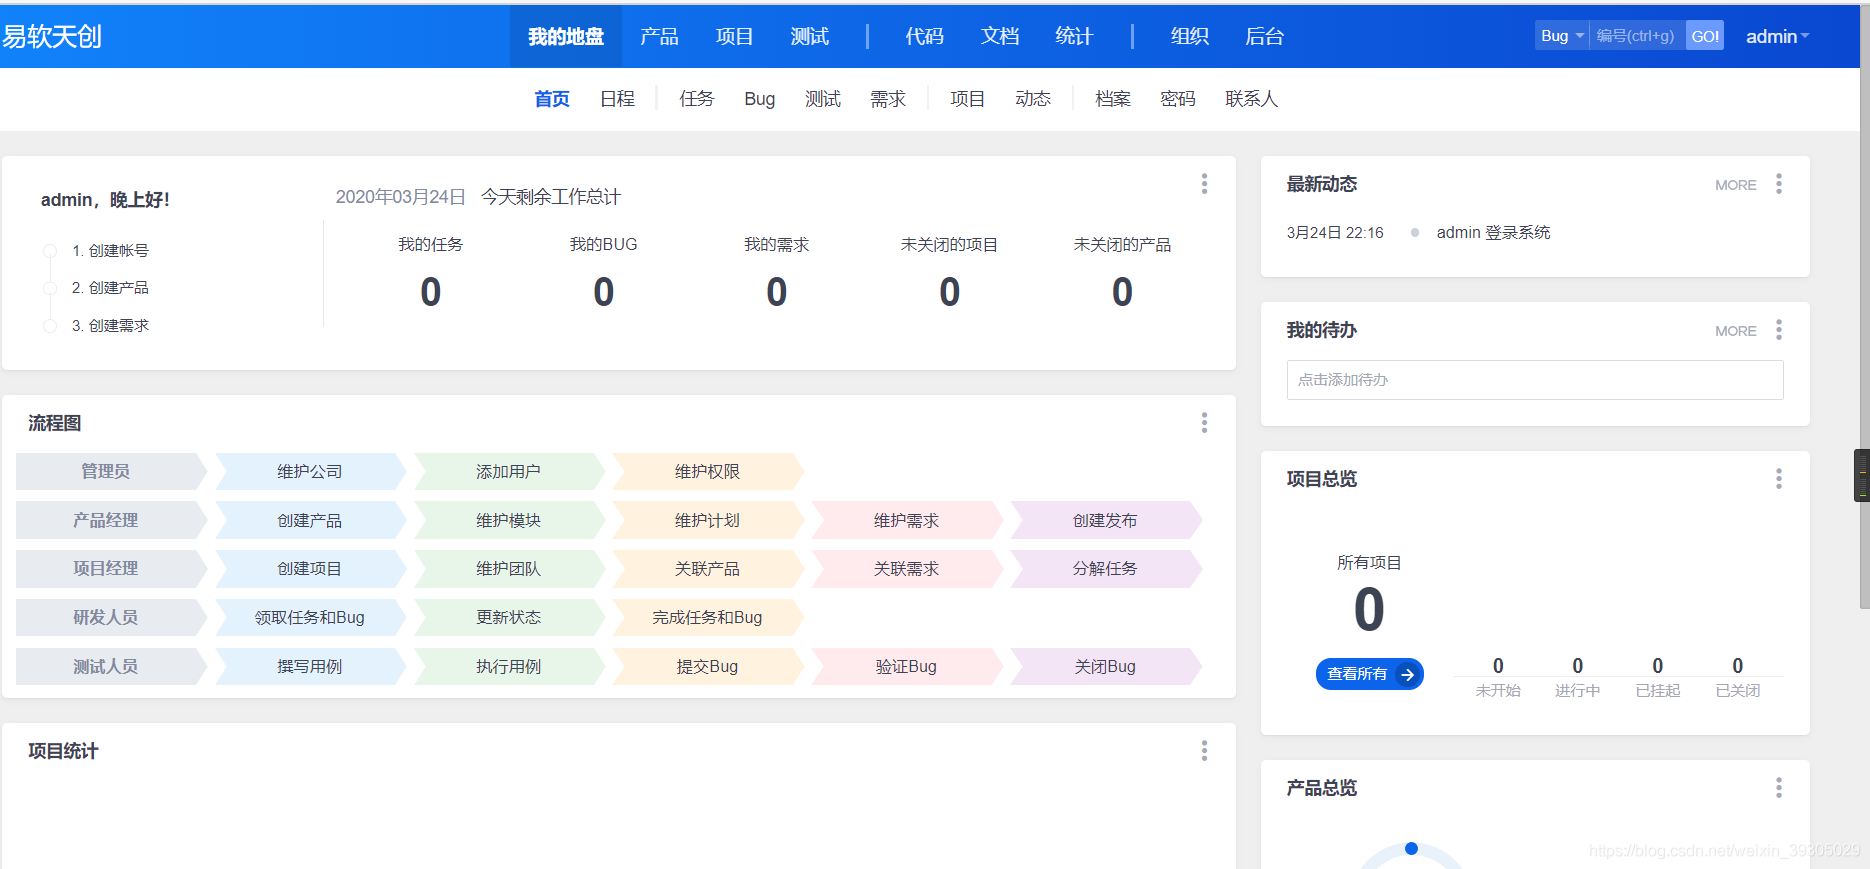Click MORE in the 最新动态 panel
The image size is (1870, 869).
click(x=1735, y=185)
